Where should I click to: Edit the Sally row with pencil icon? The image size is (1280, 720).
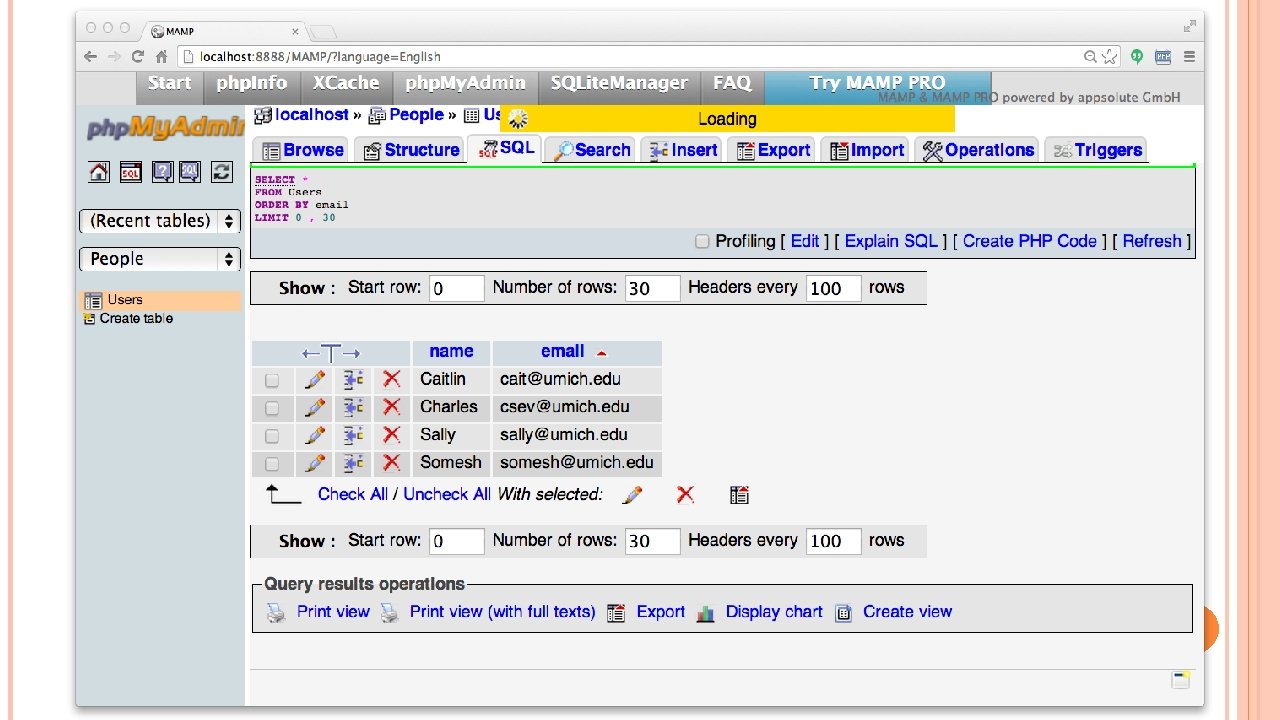(x=315, y=435)
